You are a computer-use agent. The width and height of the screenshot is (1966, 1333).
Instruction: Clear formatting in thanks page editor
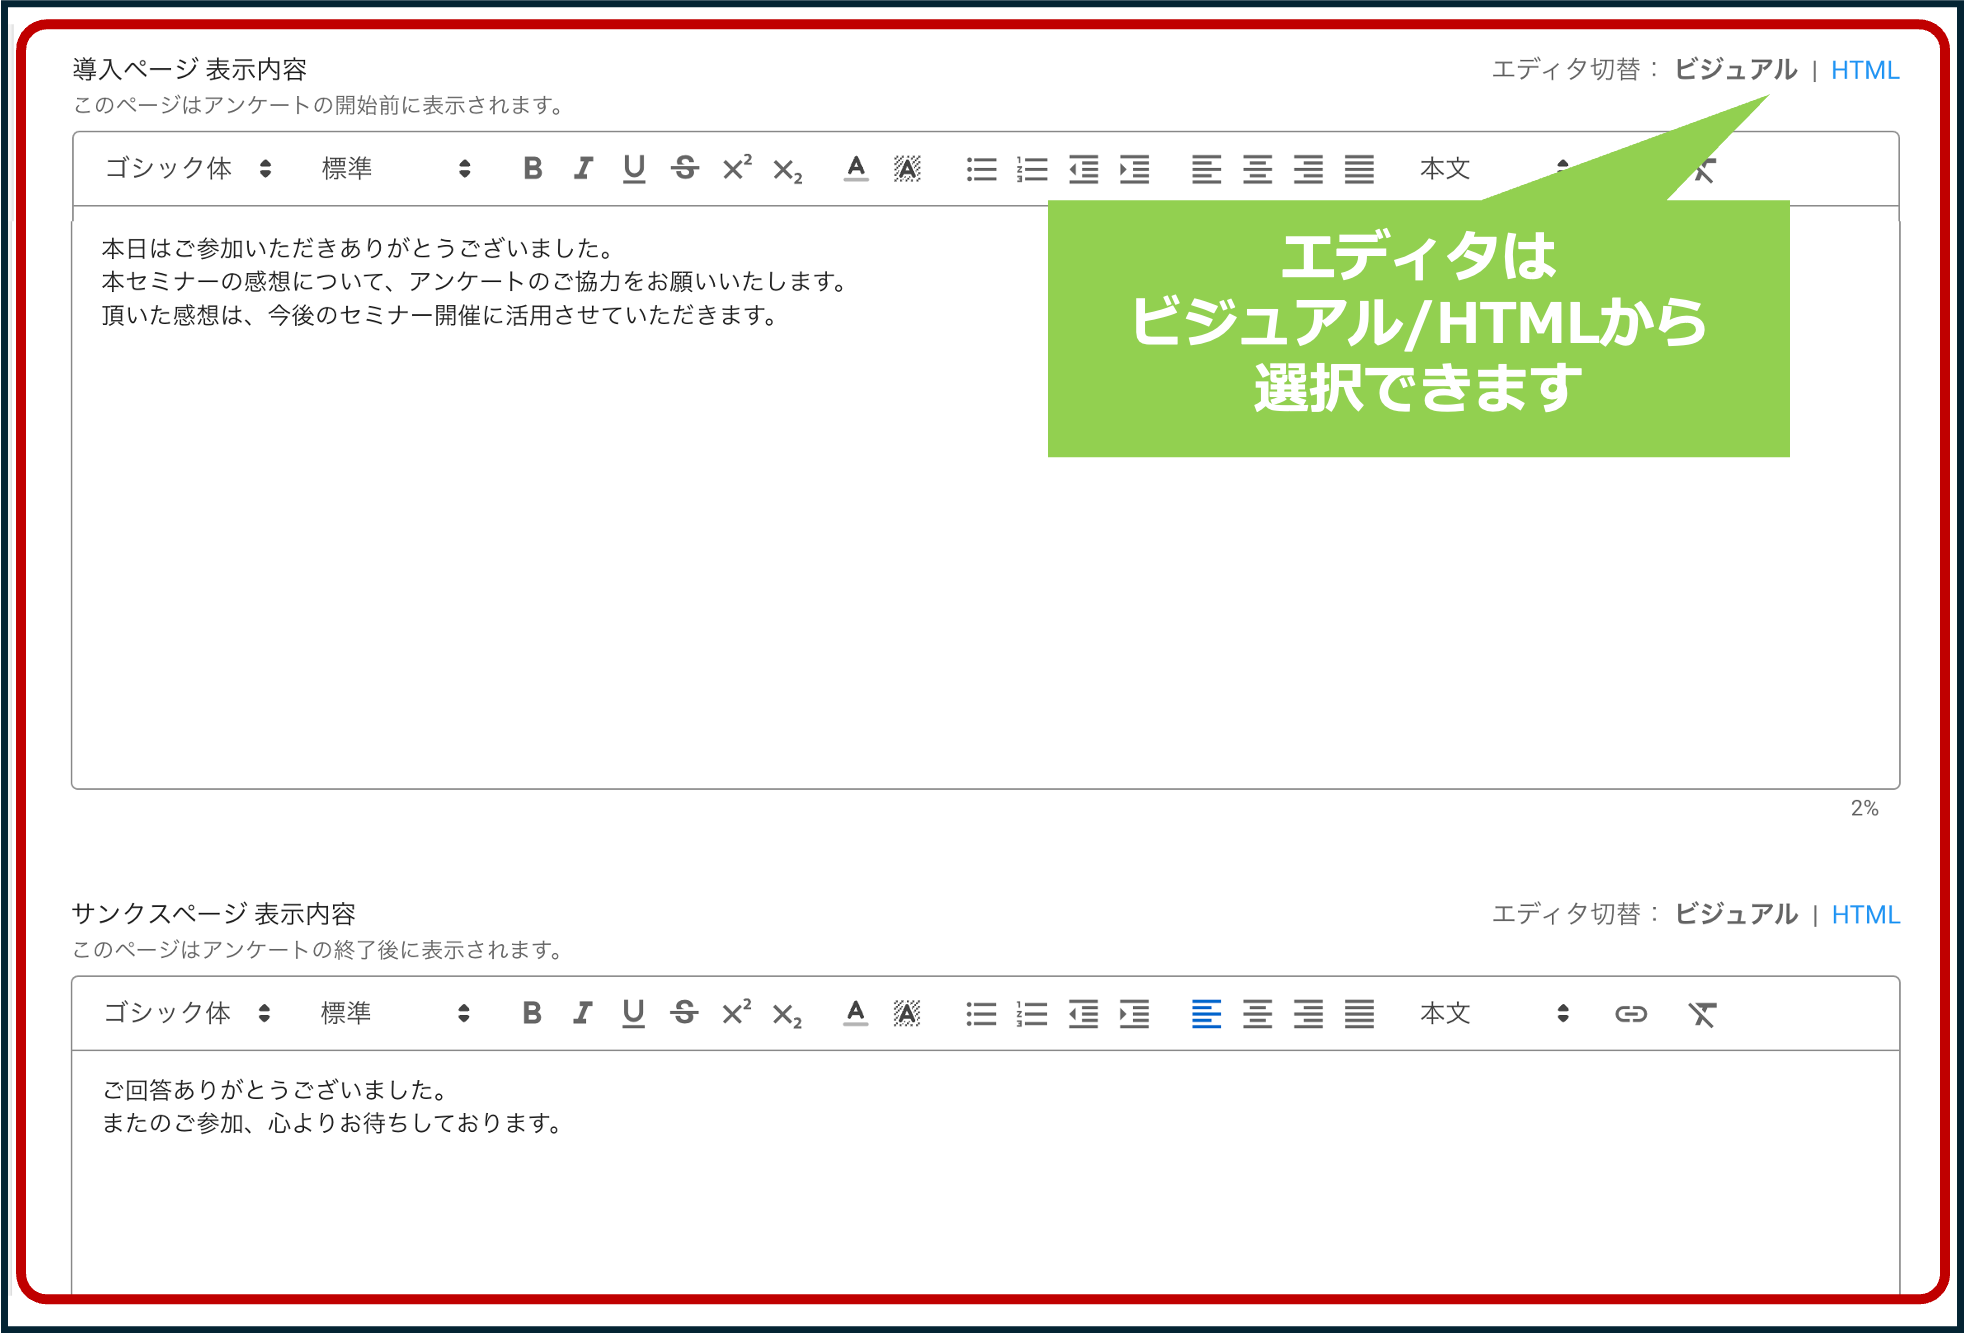click(x=1702, y=1014)
